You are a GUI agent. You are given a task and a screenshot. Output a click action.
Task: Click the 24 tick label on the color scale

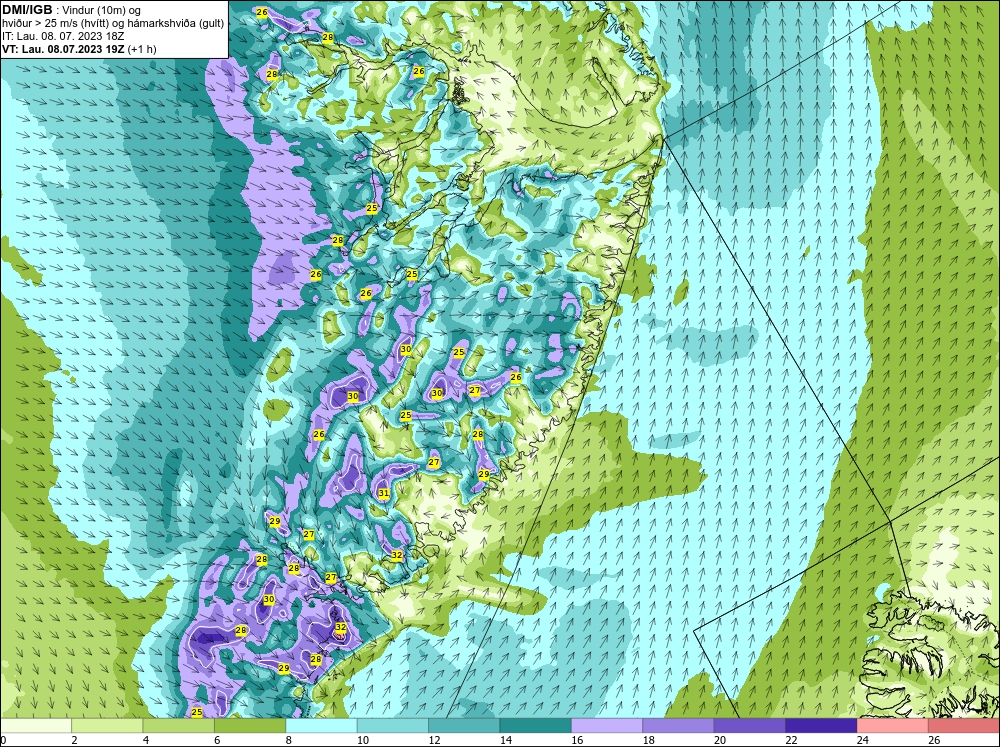coord(862,740)
